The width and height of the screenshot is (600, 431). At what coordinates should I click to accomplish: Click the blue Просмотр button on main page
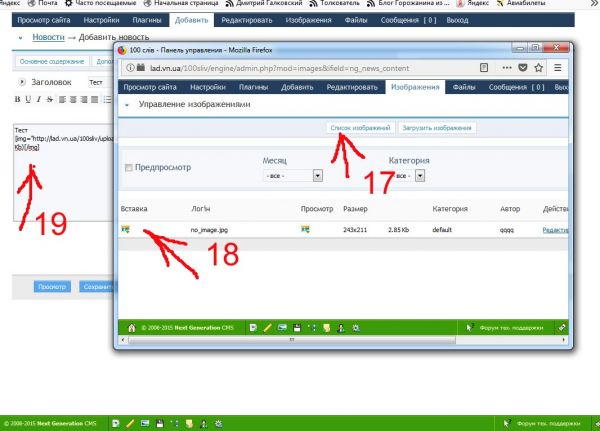pyautogui.click(x=52, y=287)
